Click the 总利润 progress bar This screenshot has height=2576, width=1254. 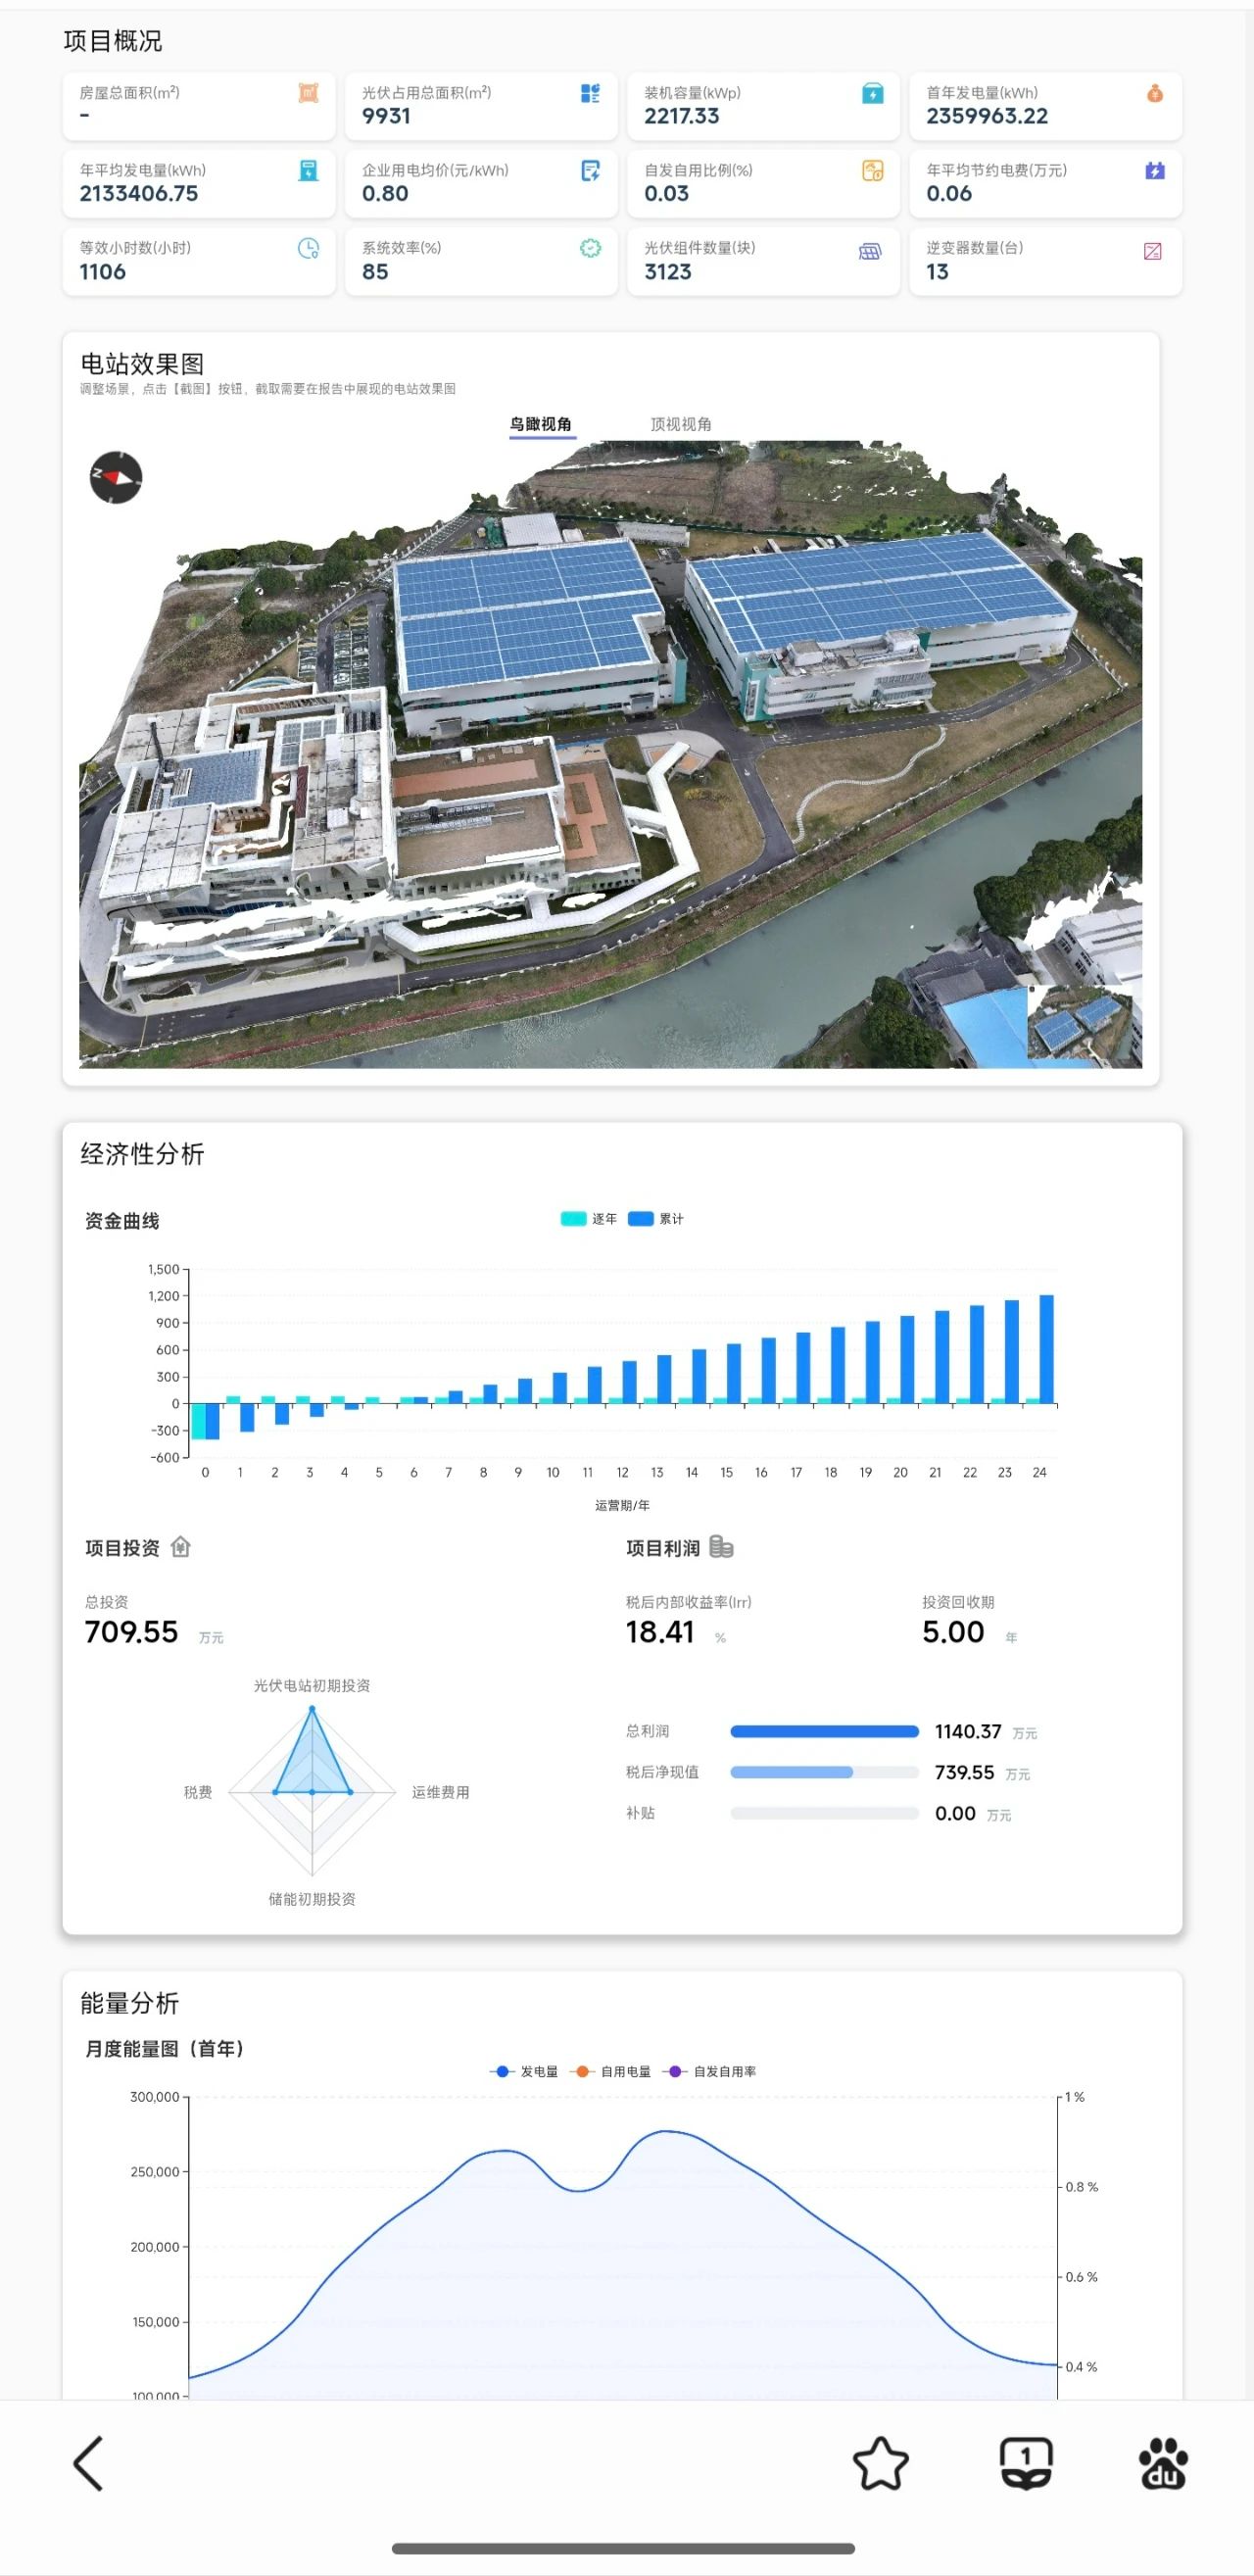point(824,1731)
